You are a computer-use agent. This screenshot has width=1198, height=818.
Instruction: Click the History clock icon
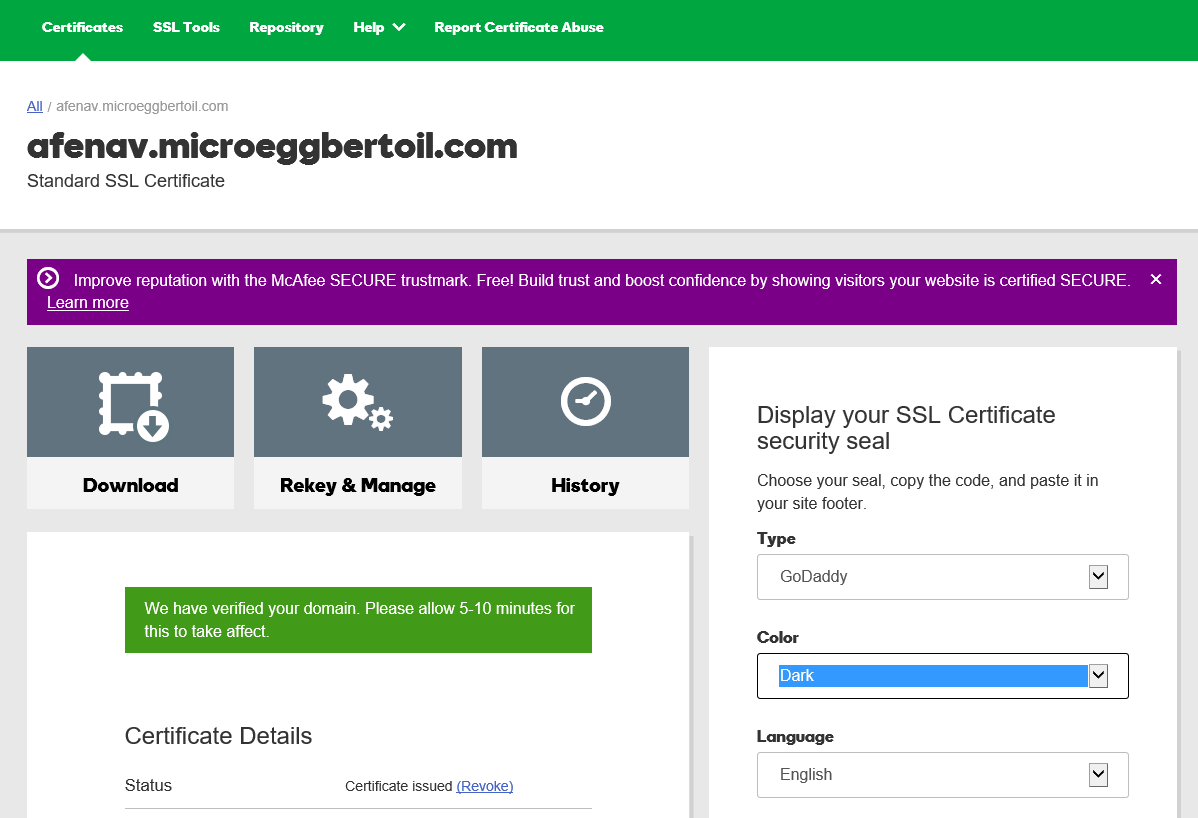click(585, 402)
